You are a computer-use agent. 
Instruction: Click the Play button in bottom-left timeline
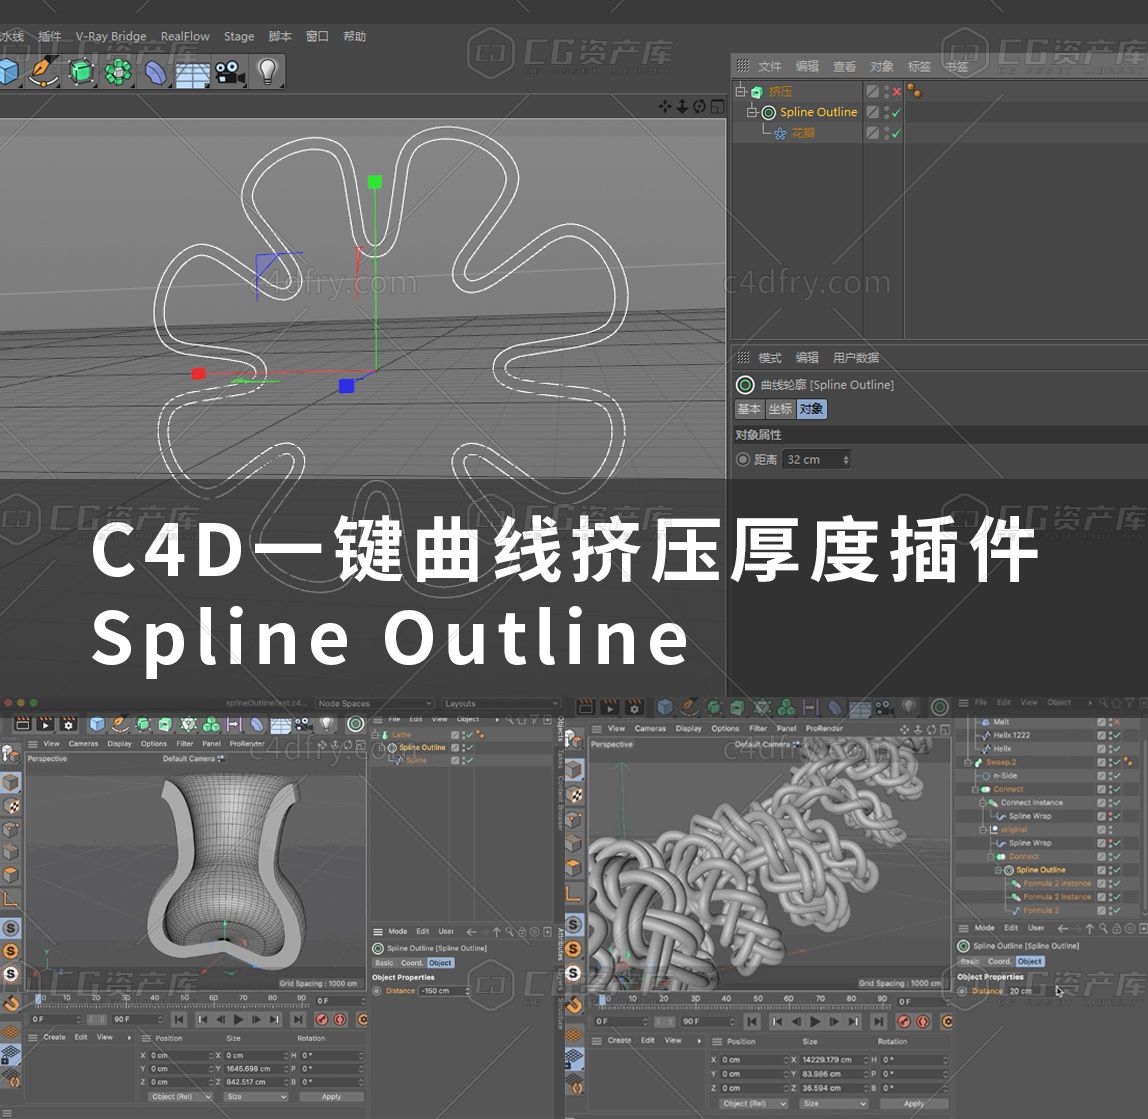[239, 1019]
